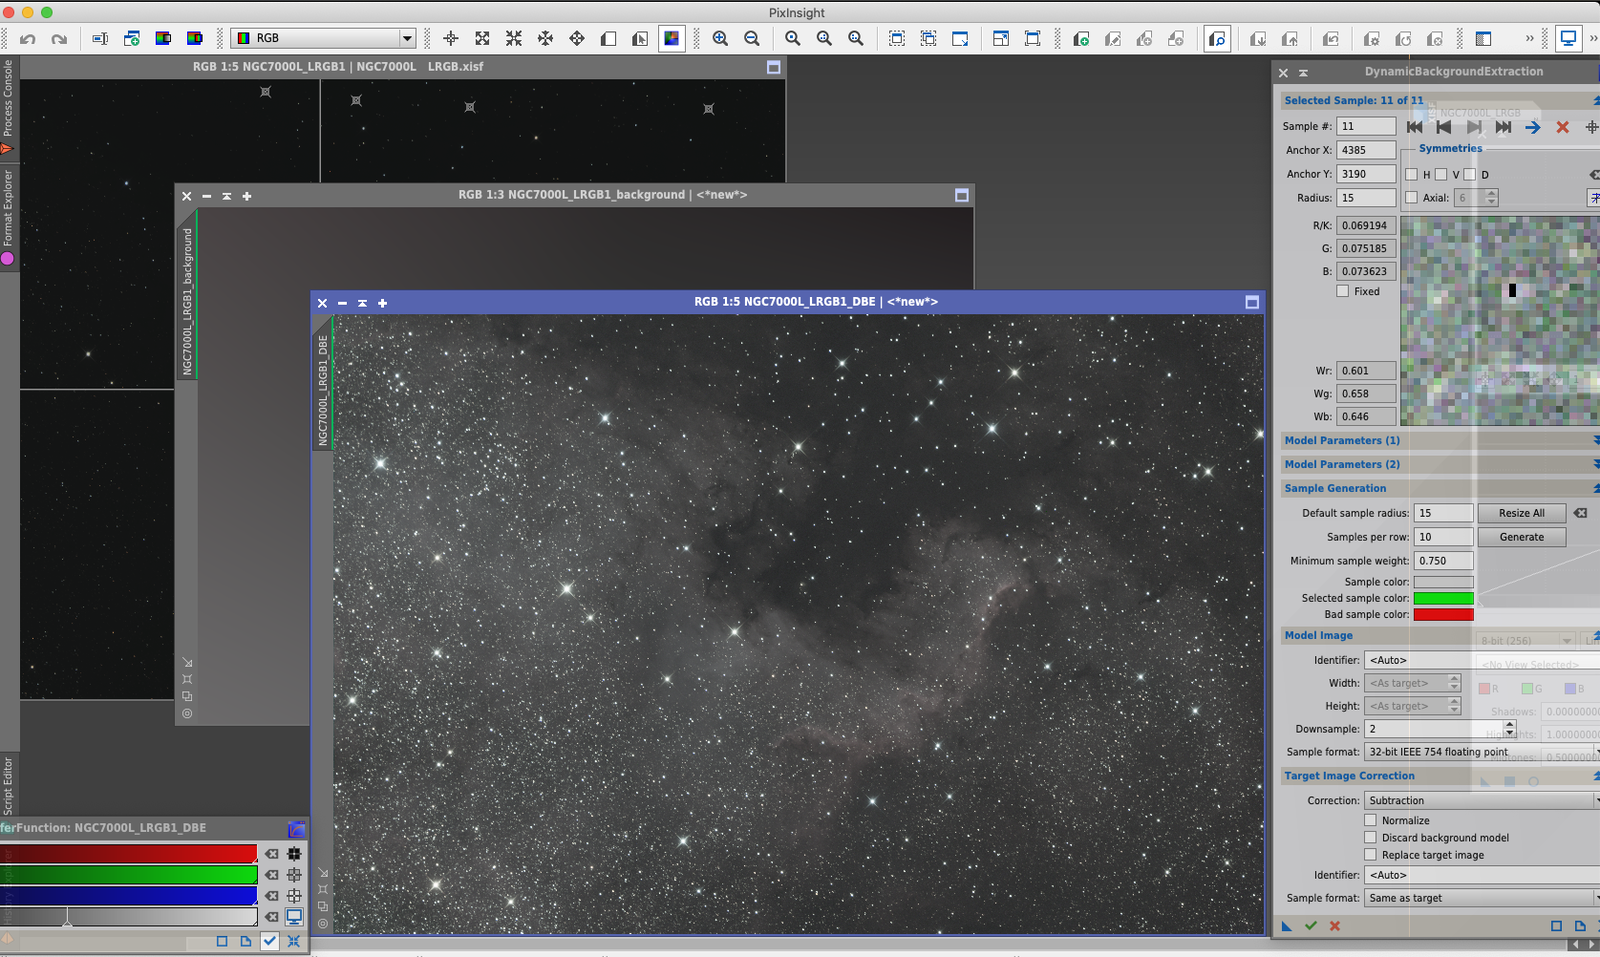Click the undo arrow in toolbar
This screenshot has height=957, width=1600.
pyautogui.click(x=28, y=39)
